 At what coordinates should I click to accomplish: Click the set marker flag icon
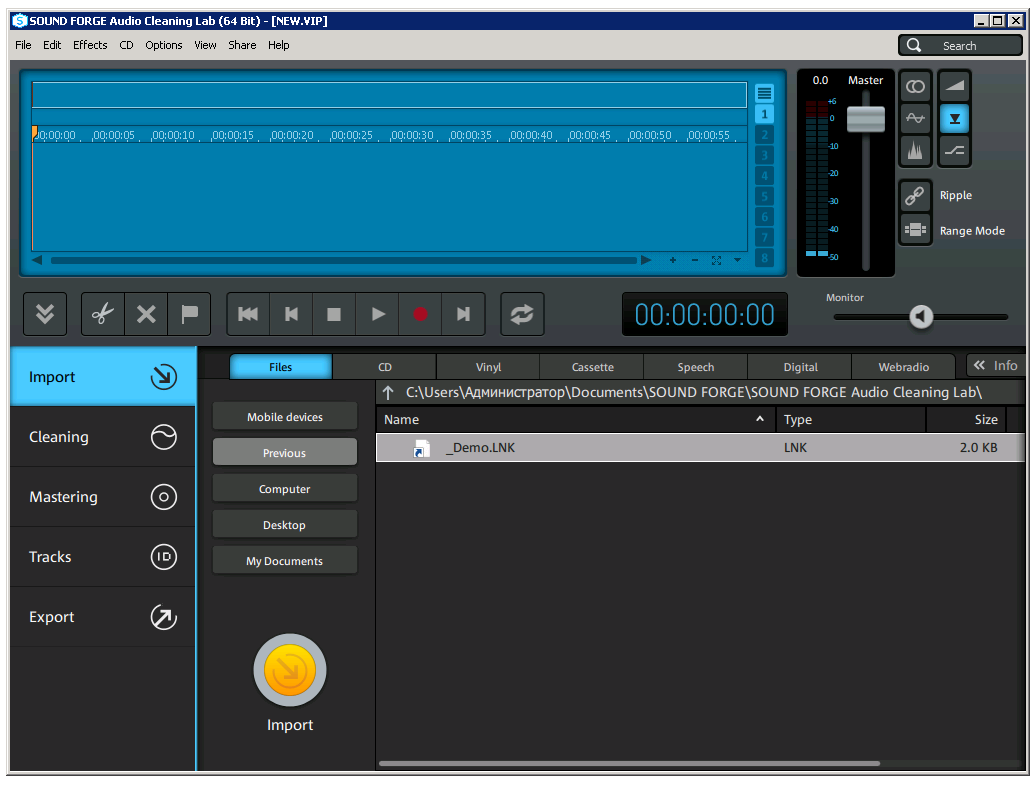[x=189, y=314]
